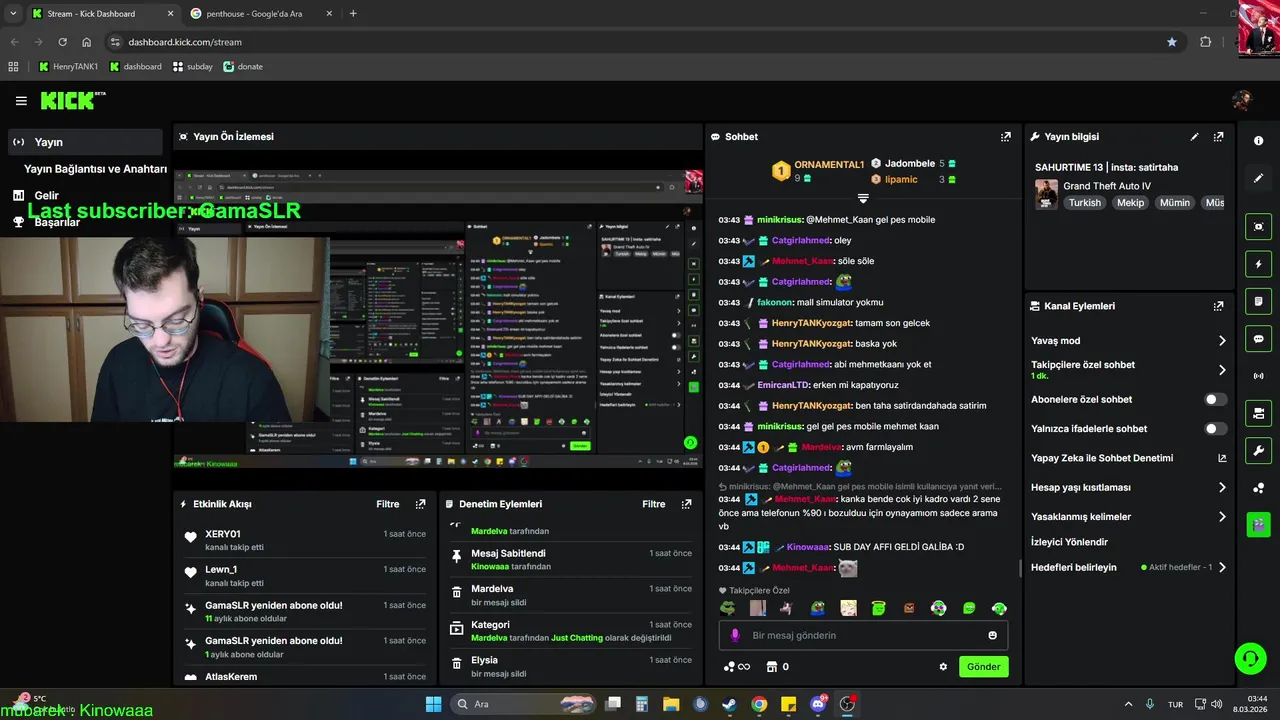Click the broadcast signal icon in right sidebar

pyautogui.click(x=1258, y=376)
